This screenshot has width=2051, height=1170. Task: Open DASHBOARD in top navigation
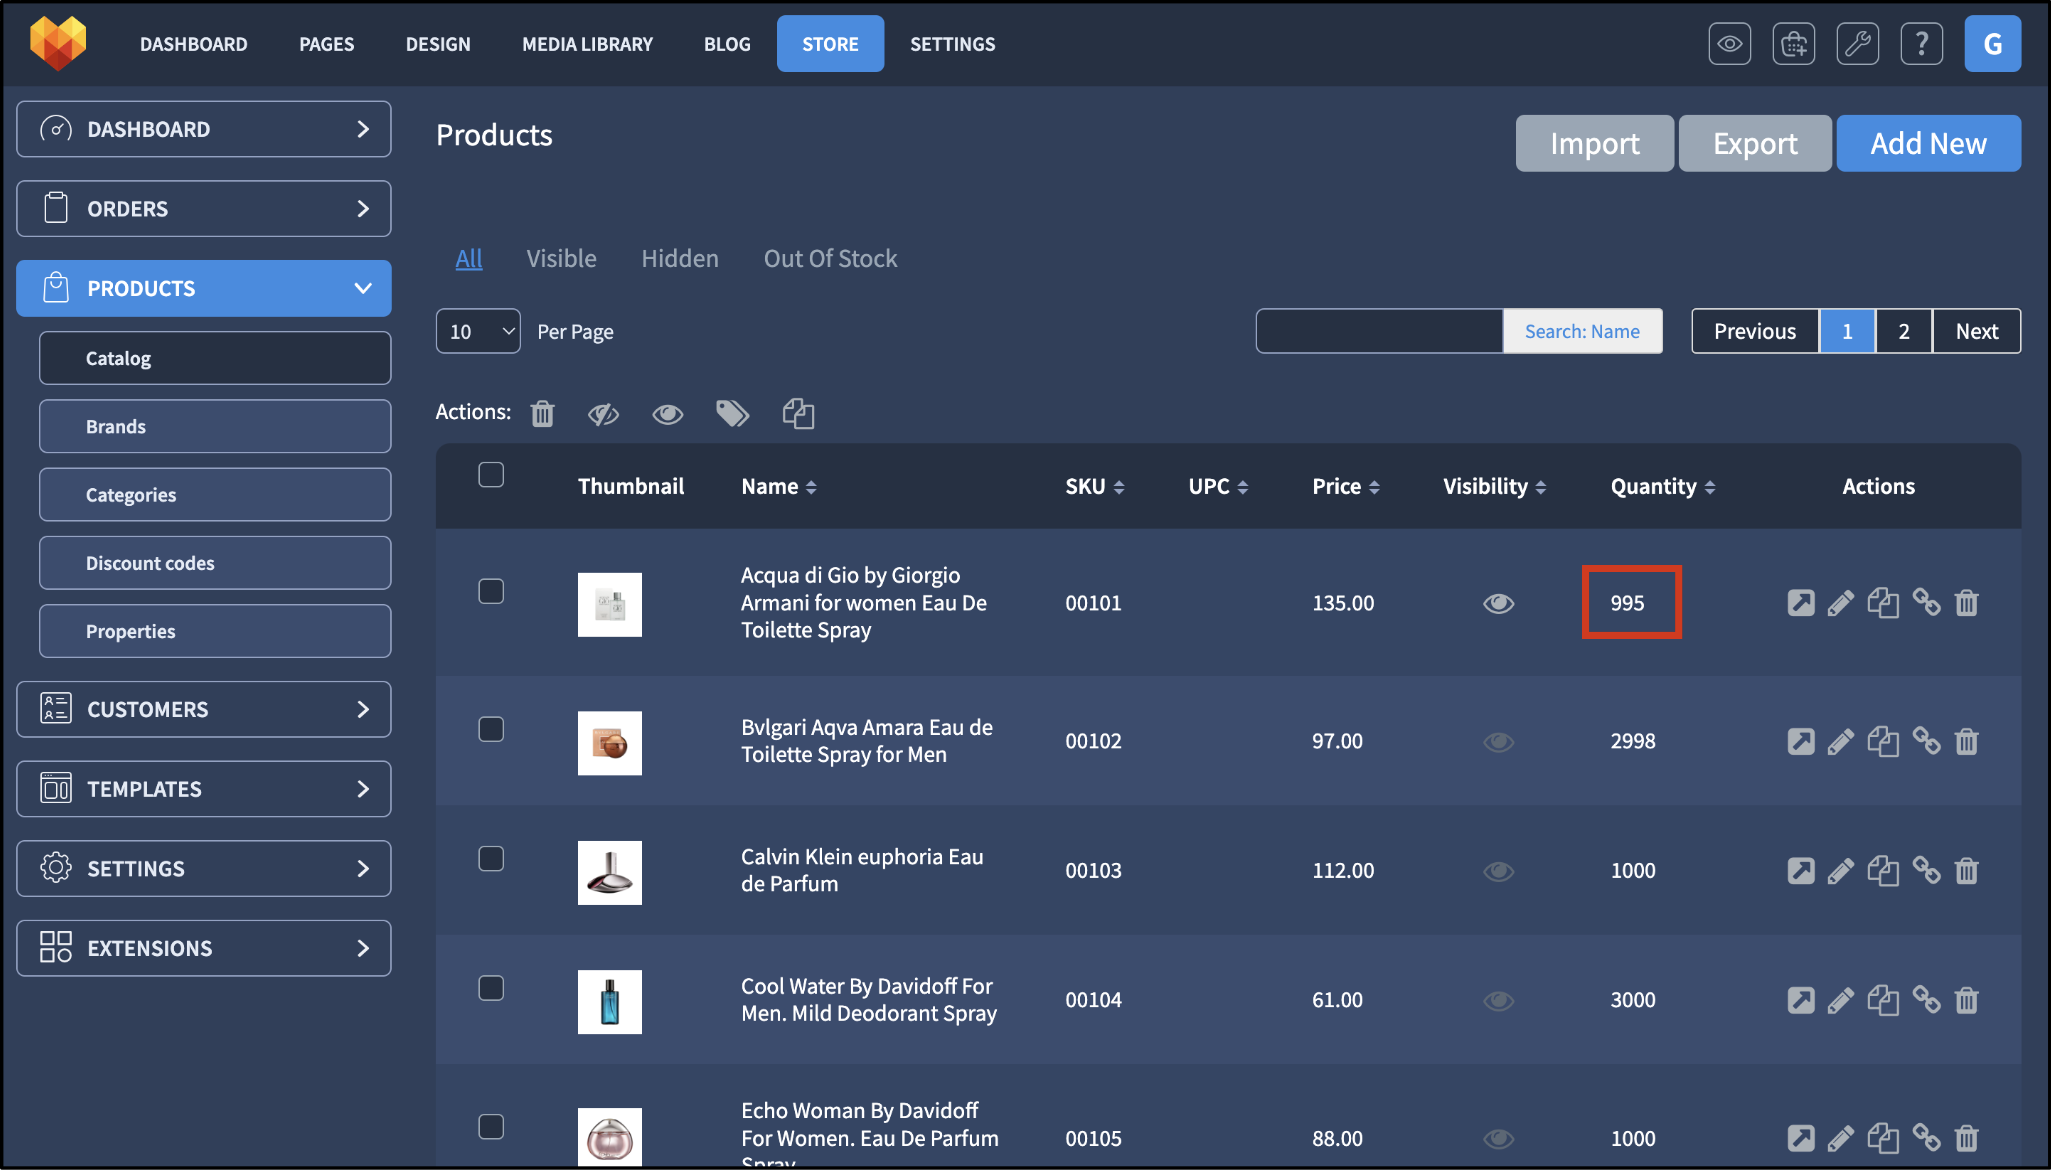[x=193, y=44]
